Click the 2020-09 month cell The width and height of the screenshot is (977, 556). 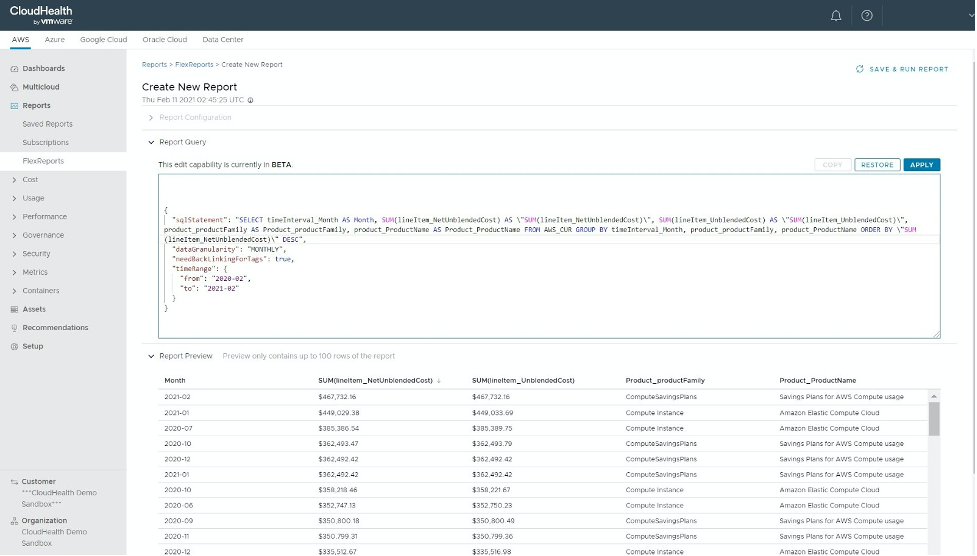click(x=178, y=521)
